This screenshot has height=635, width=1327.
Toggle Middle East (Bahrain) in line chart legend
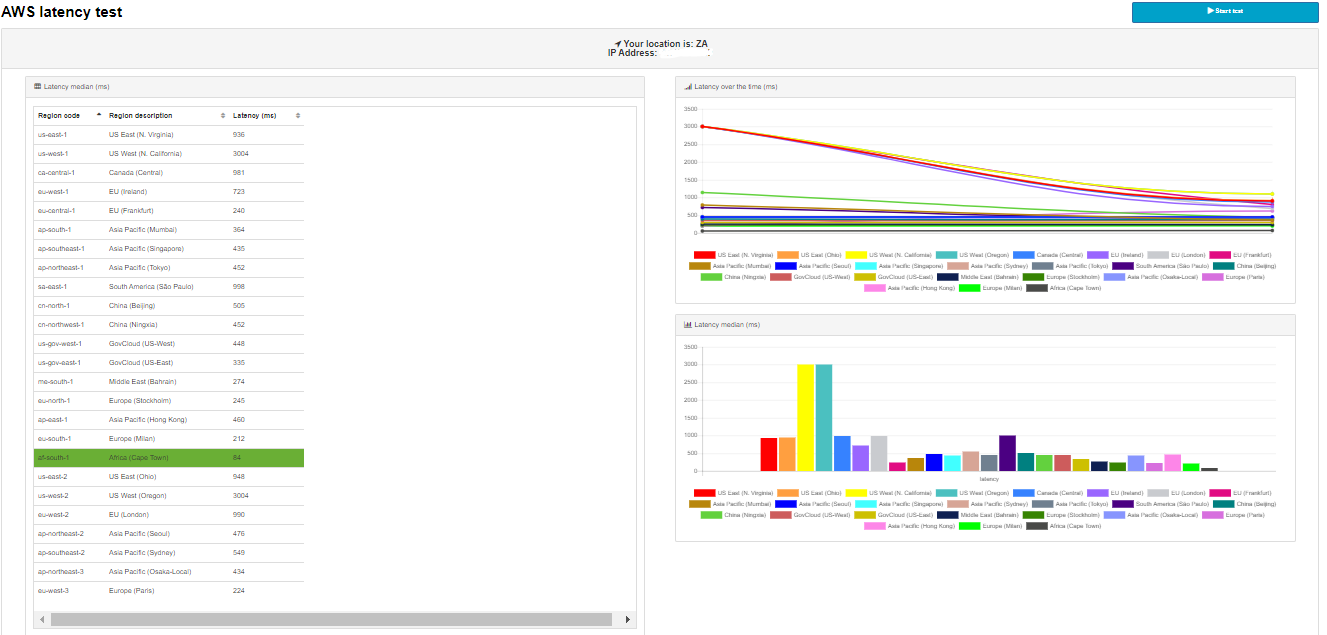978,277
